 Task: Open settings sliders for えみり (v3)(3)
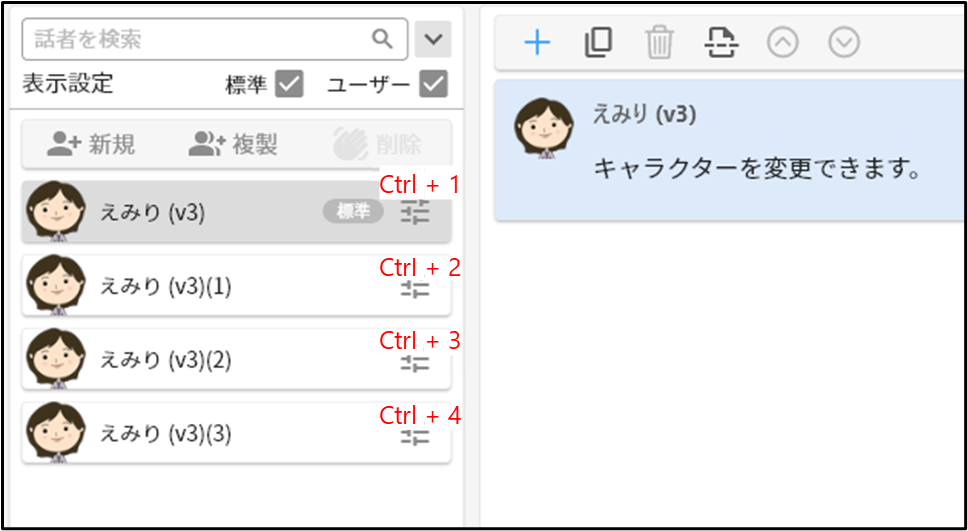click(415, 437)
